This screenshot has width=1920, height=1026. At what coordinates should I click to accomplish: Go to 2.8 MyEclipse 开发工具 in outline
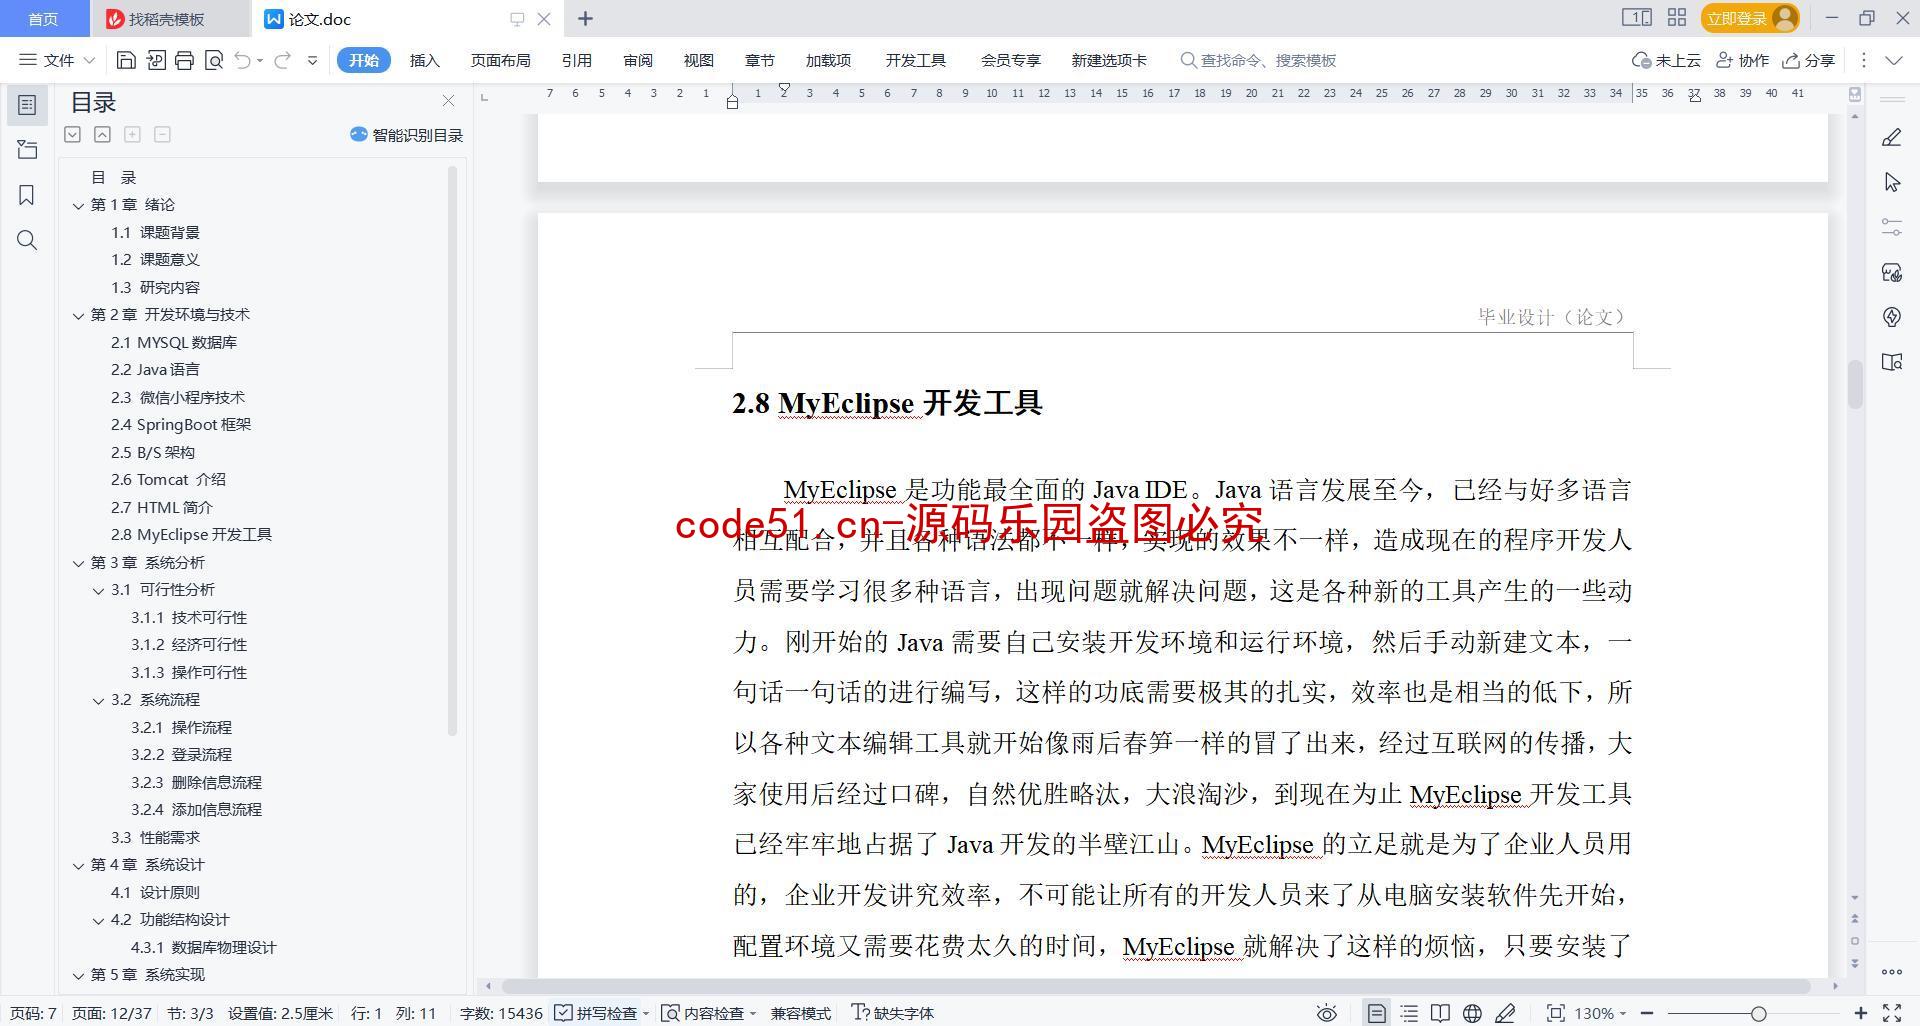[x=191, y=535]
